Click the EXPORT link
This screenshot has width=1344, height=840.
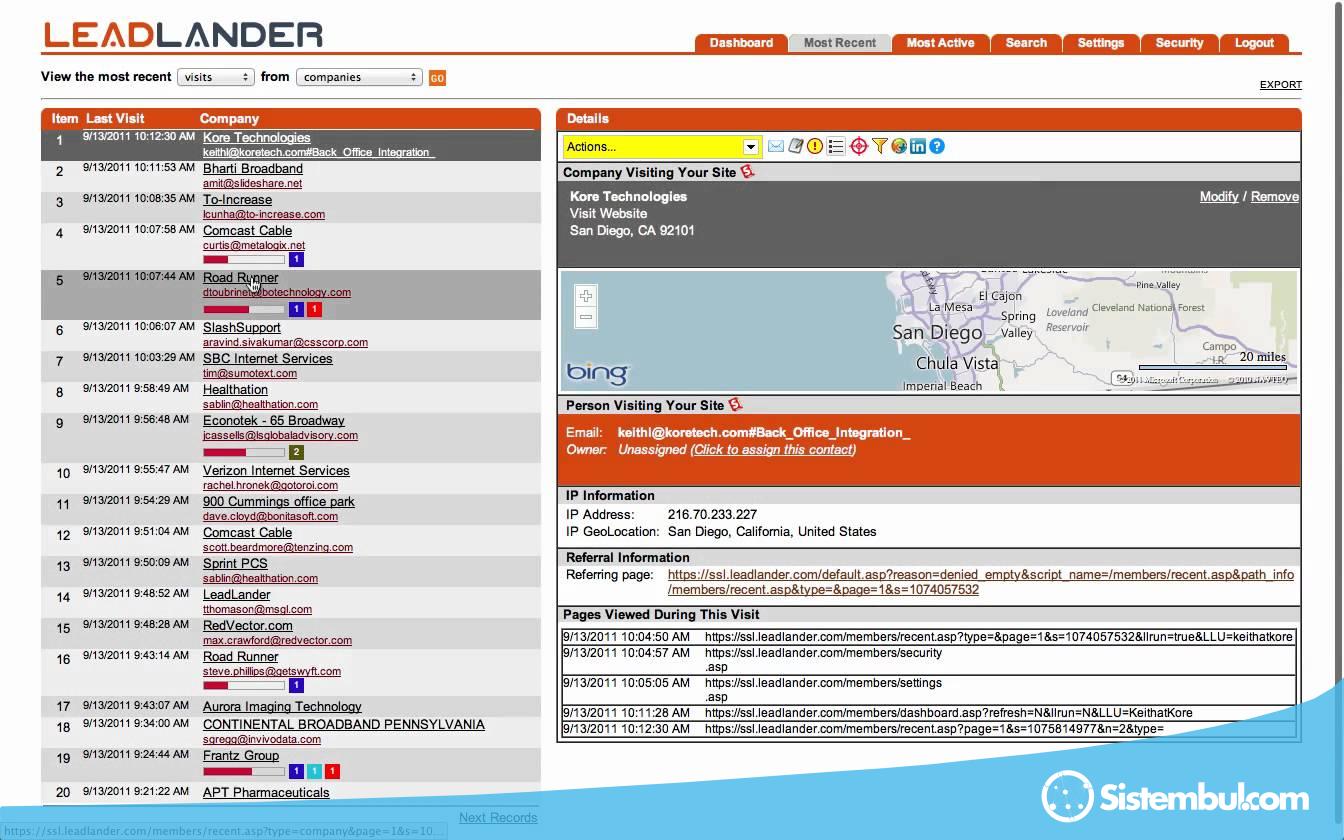pos(1280,85)
